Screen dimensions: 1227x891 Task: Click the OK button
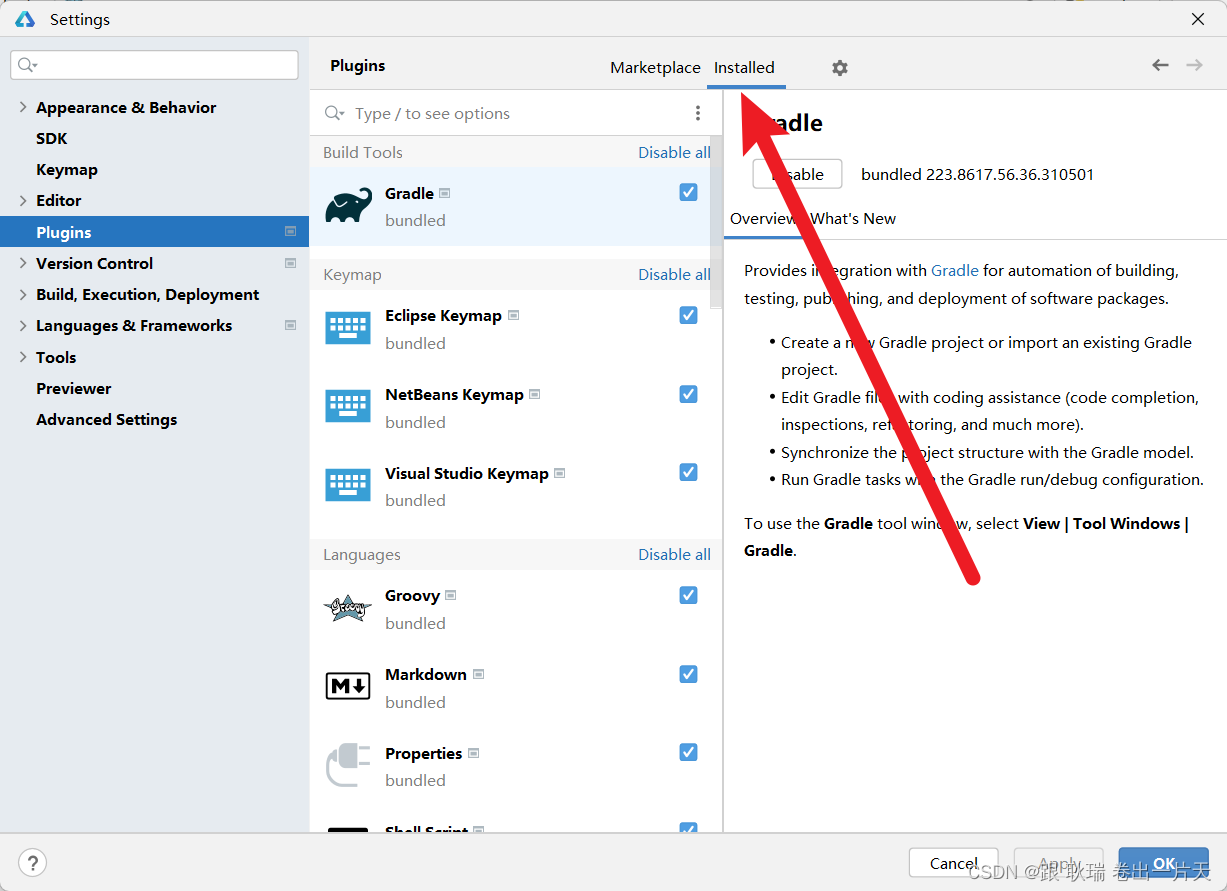[1164, 863]
